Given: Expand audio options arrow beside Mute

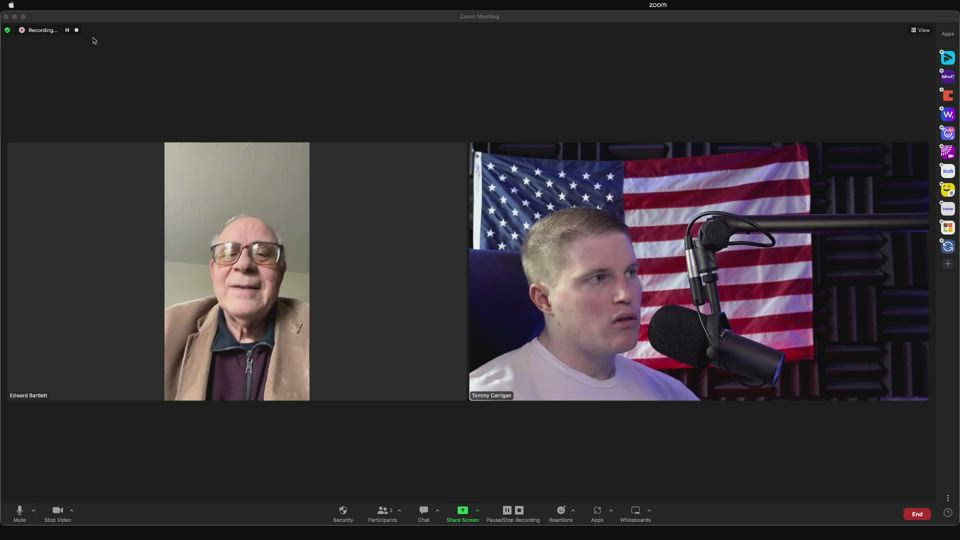Looking at the screenshot, I should [x=33, y=510].
